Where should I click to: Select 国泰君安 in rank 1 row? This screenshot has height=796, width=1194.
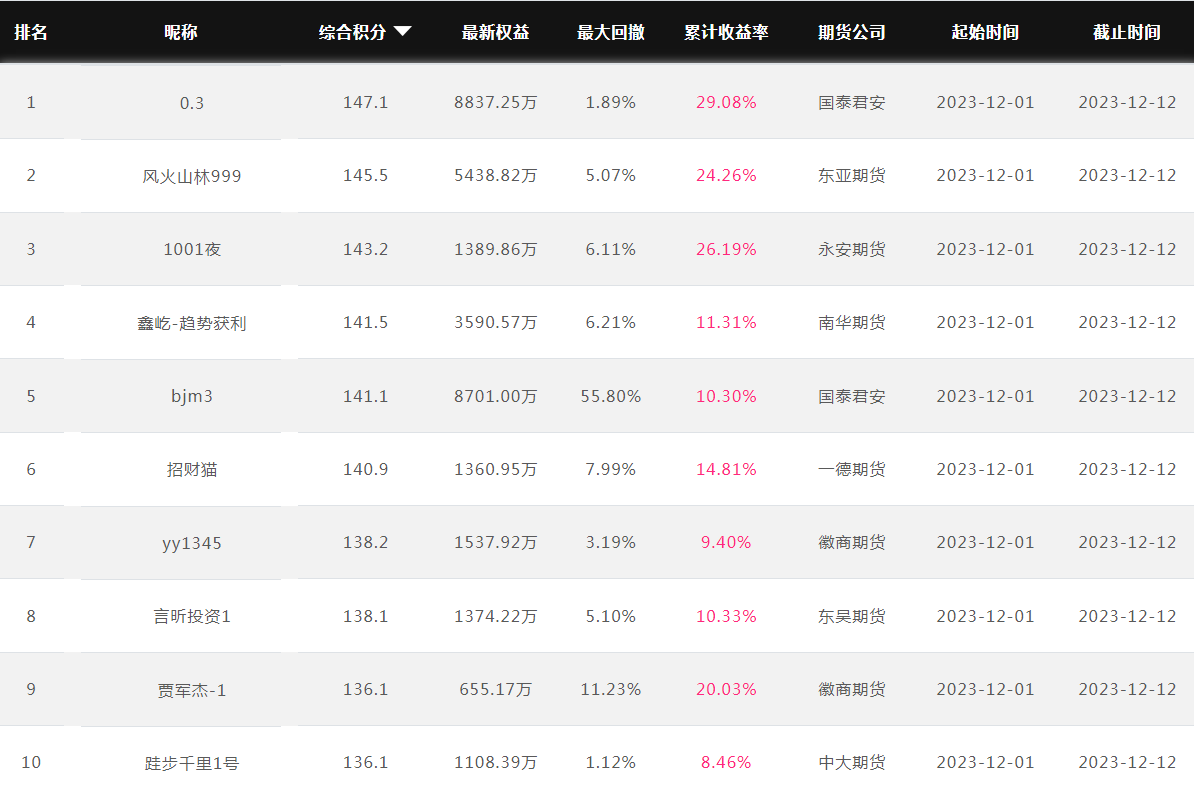pyautogui.click(x=851, y=103)
